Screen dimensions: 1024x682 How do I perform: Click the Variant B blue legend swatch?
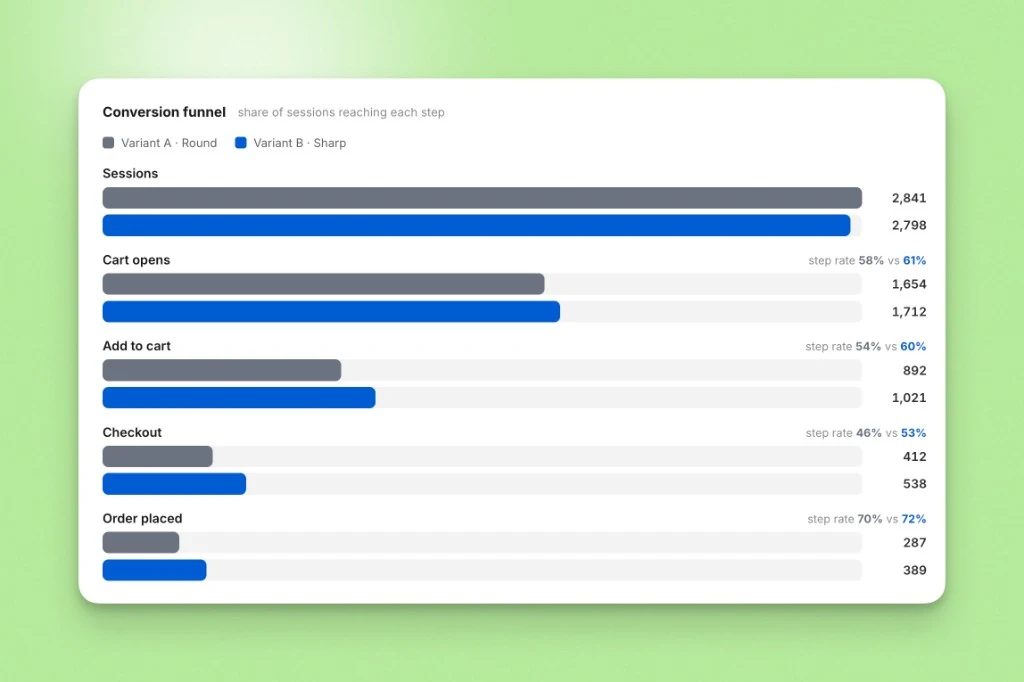click(x=241, y=142)
